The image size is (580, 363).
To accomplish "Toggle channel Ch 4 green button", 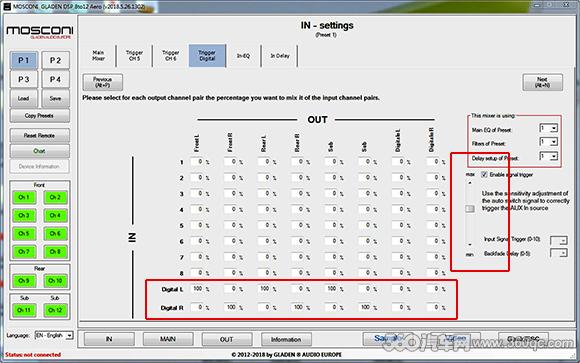I will point(55,215).
